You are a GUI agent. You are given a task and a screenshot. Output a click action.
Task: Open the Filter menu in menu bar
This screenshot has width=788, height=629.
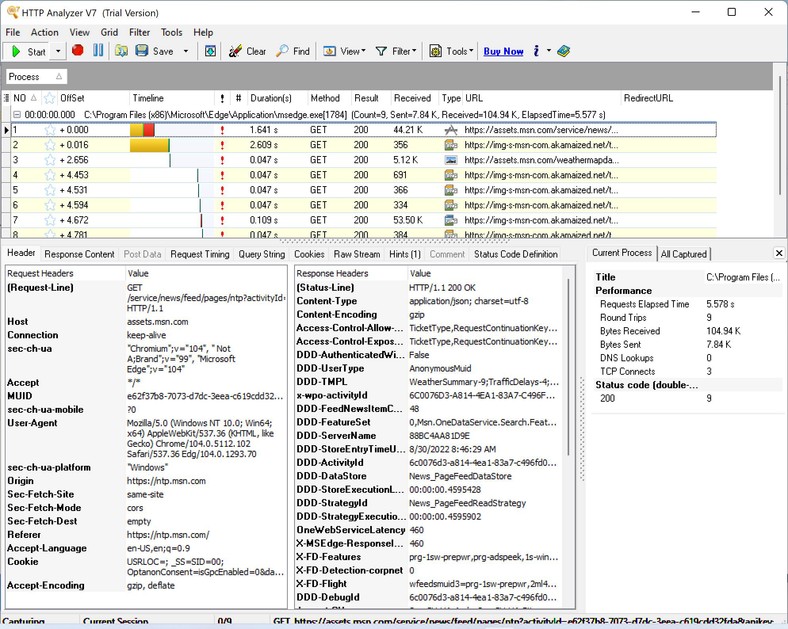click(x=139, y=32)
